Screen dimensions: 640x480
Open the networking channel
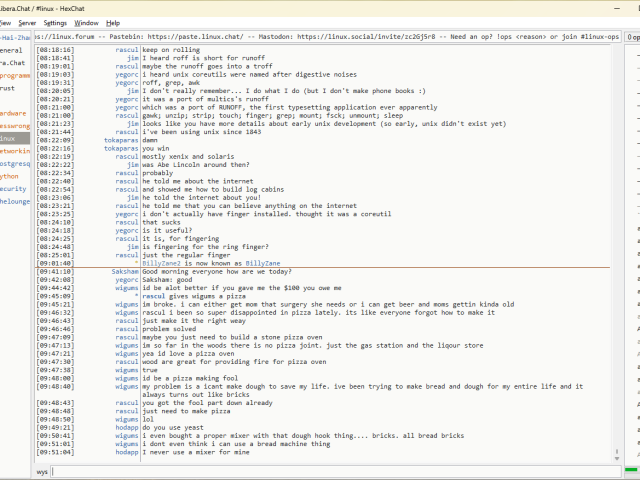pos(14,150)
